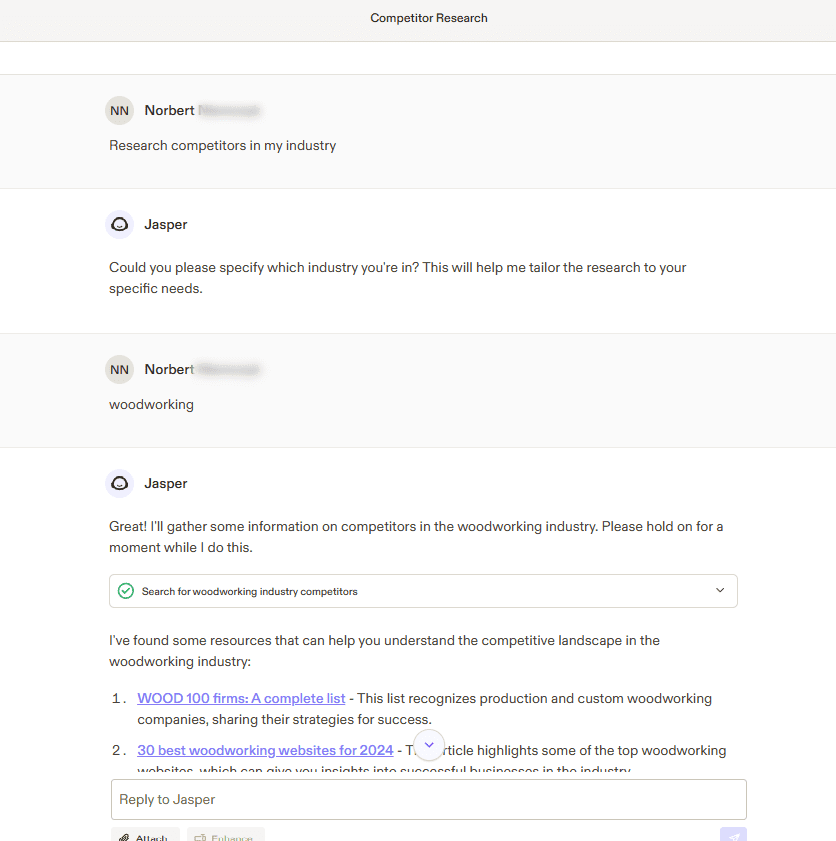
Task: Click the NN avatar beside the woodworking message
Action: [120, 369]
